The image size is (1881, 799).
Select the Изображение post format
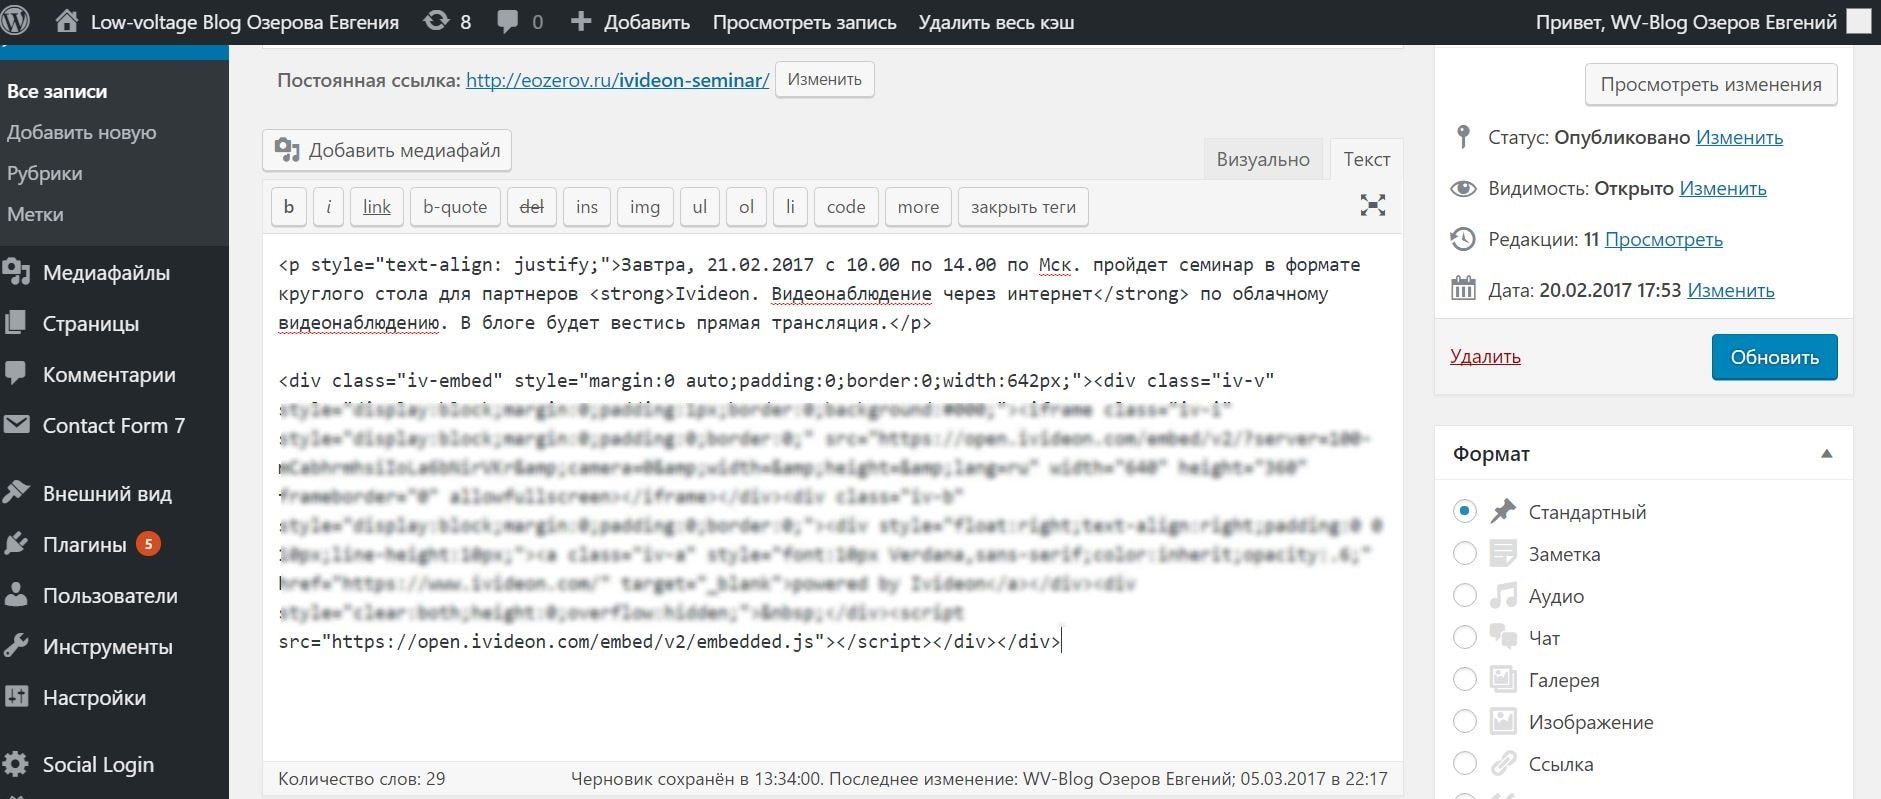[x=1464, y=721]
